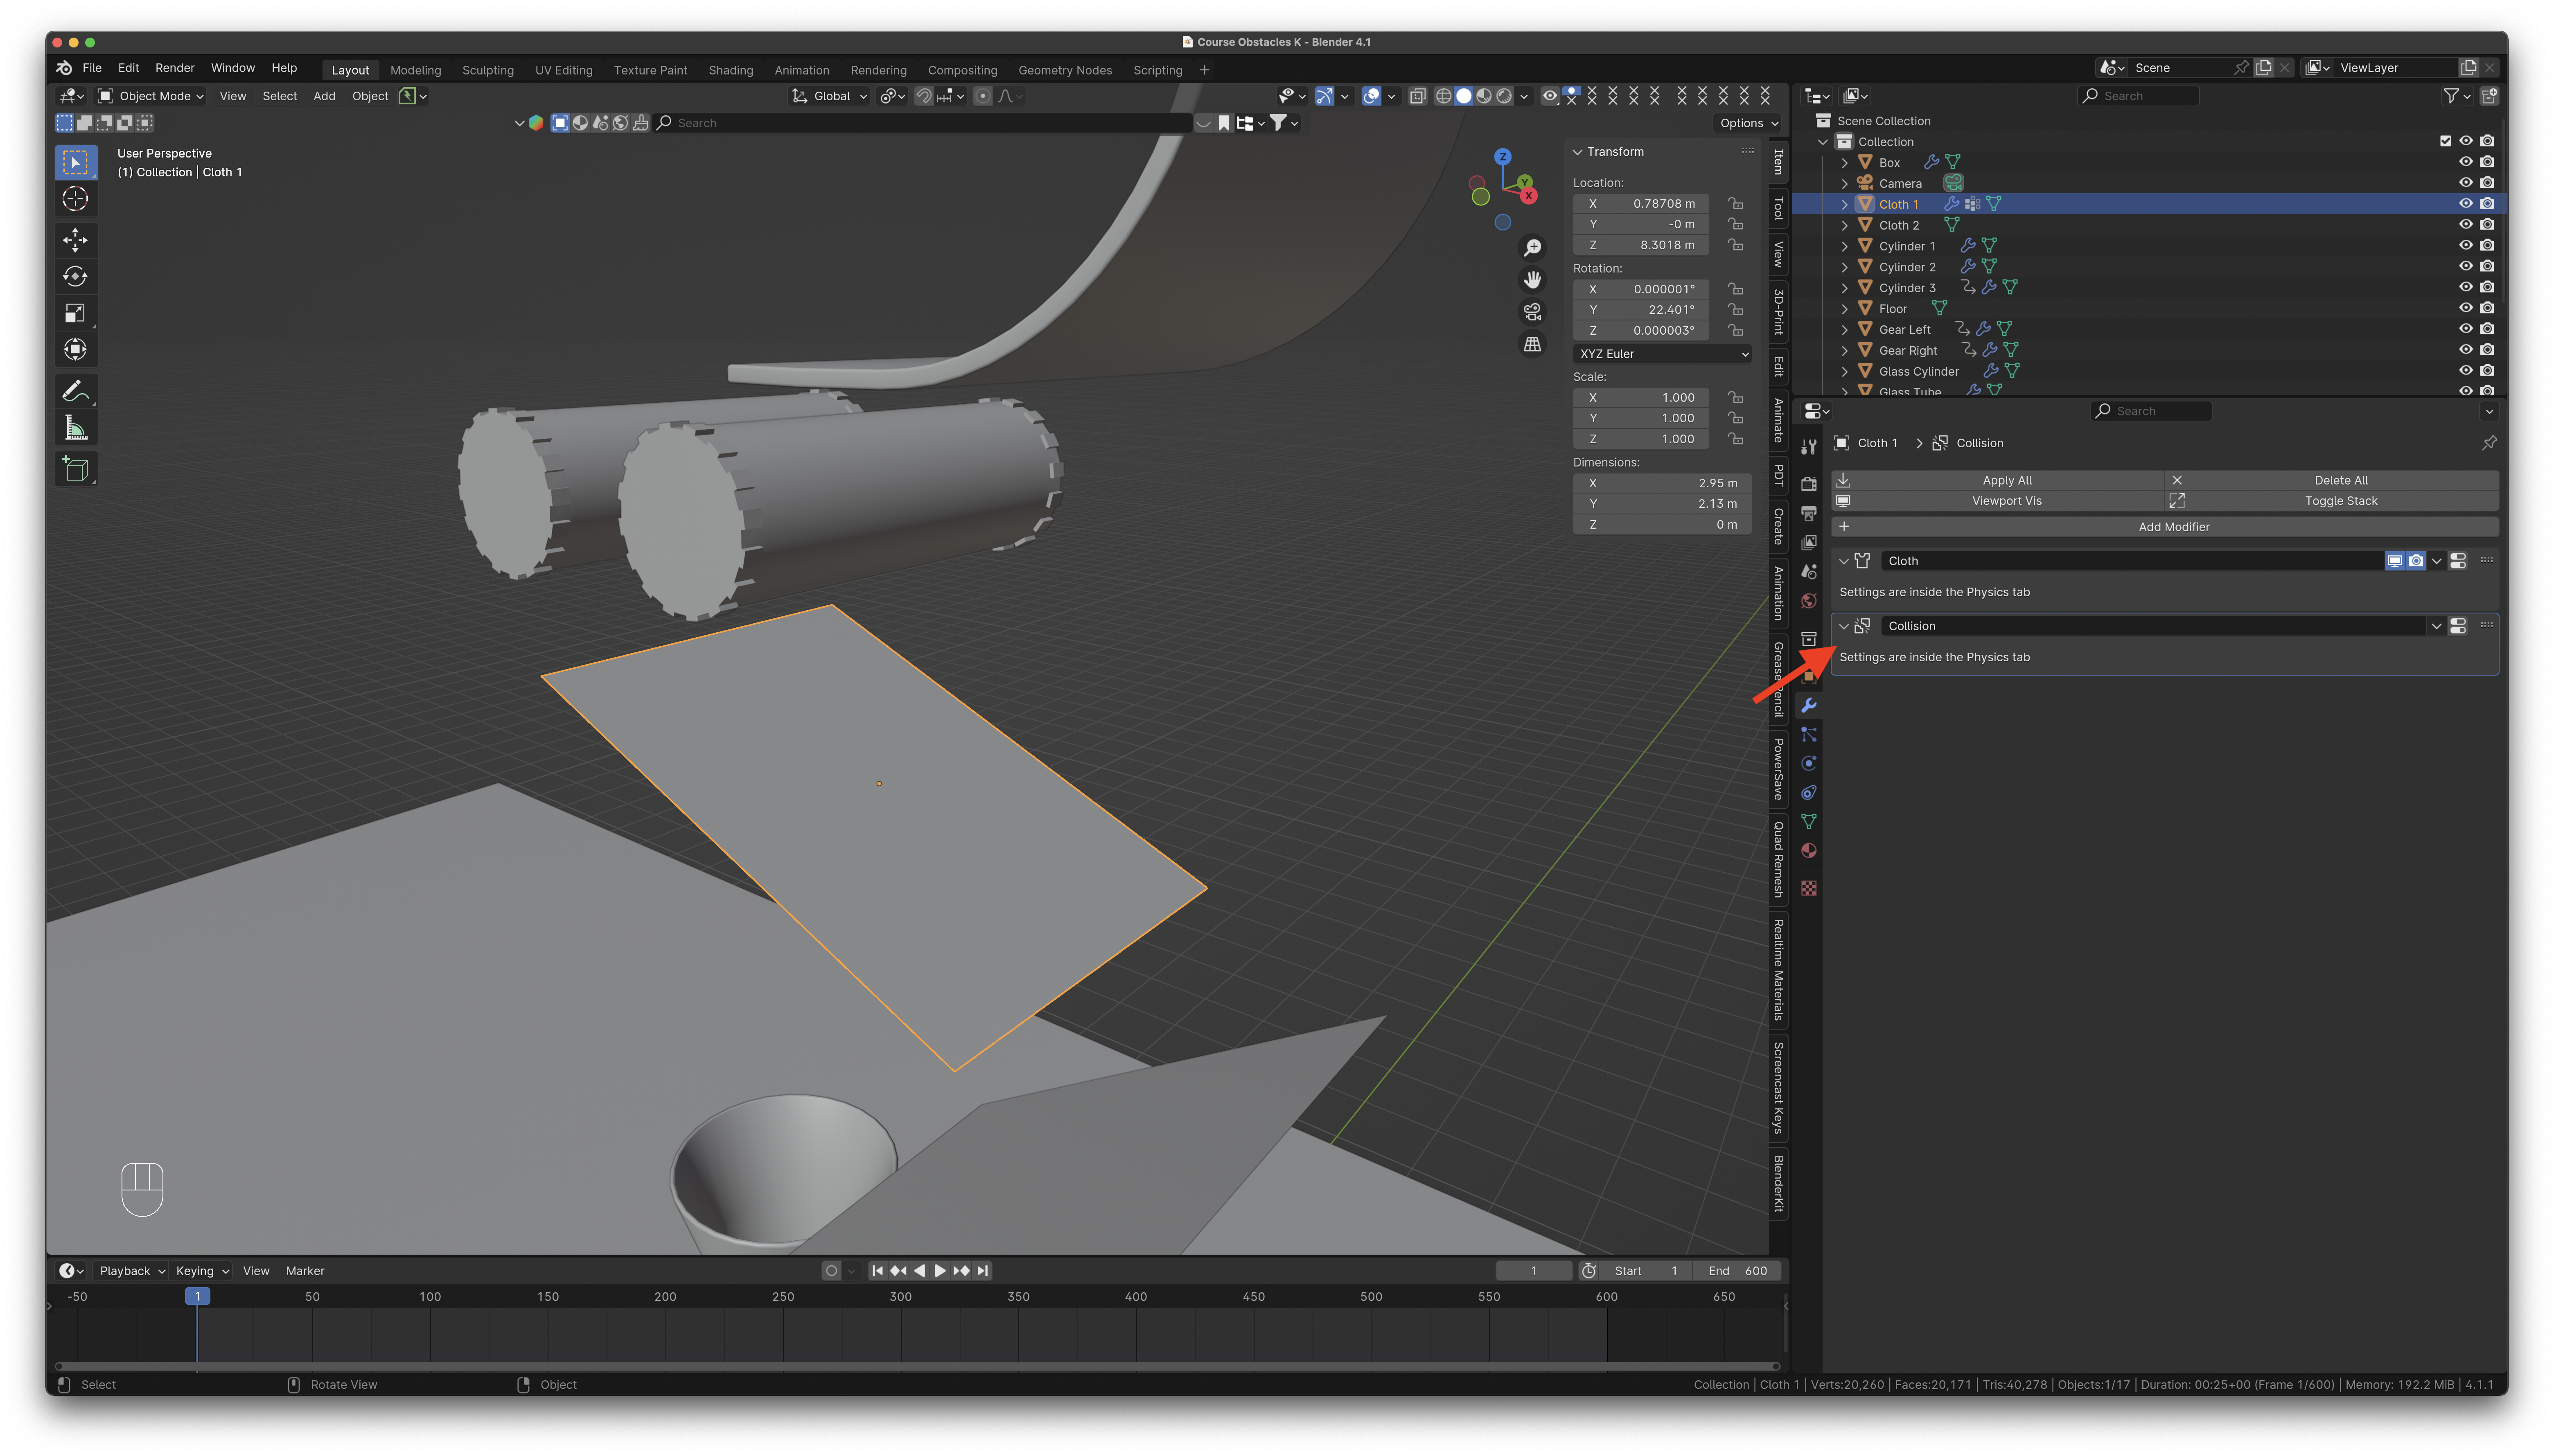Click the Dimensions X value field
The width and height of the screenshot is (2554, 1456).
click(x=1662, y=483)
